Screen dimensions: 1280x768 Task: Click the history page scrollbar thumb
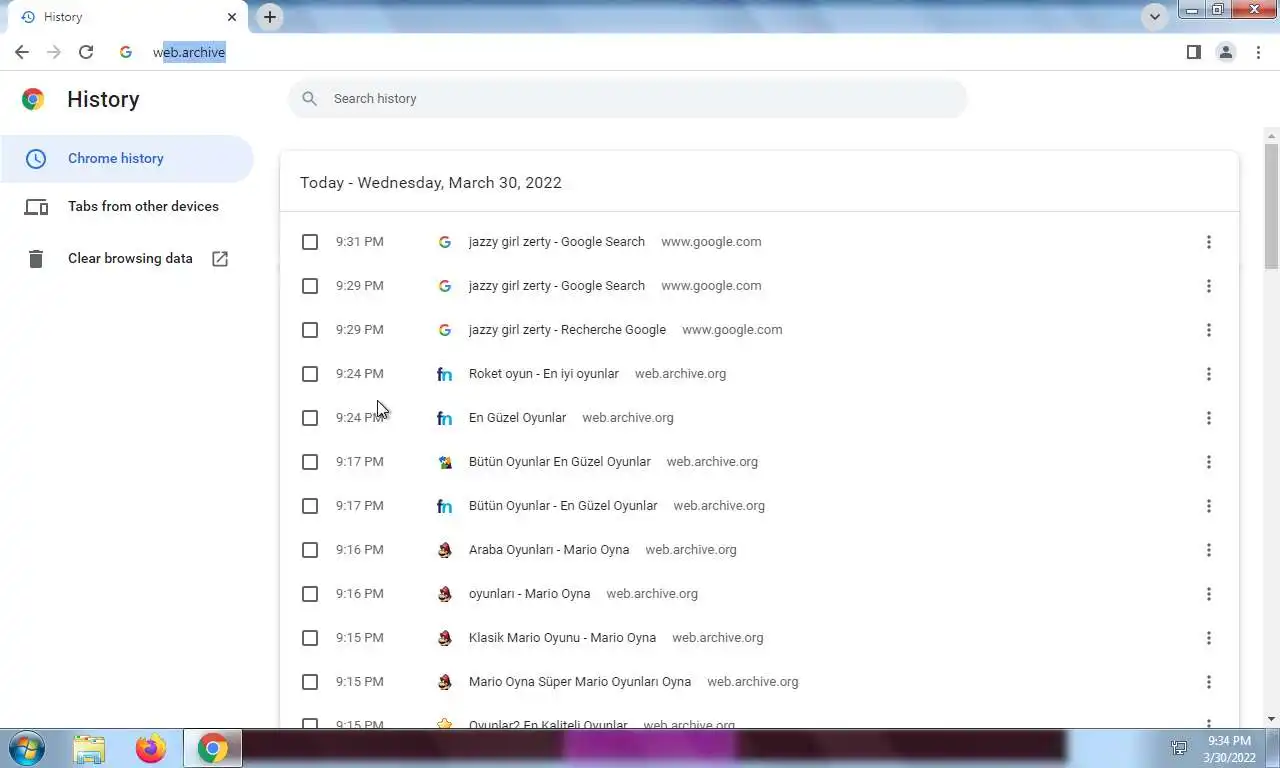1271,206
